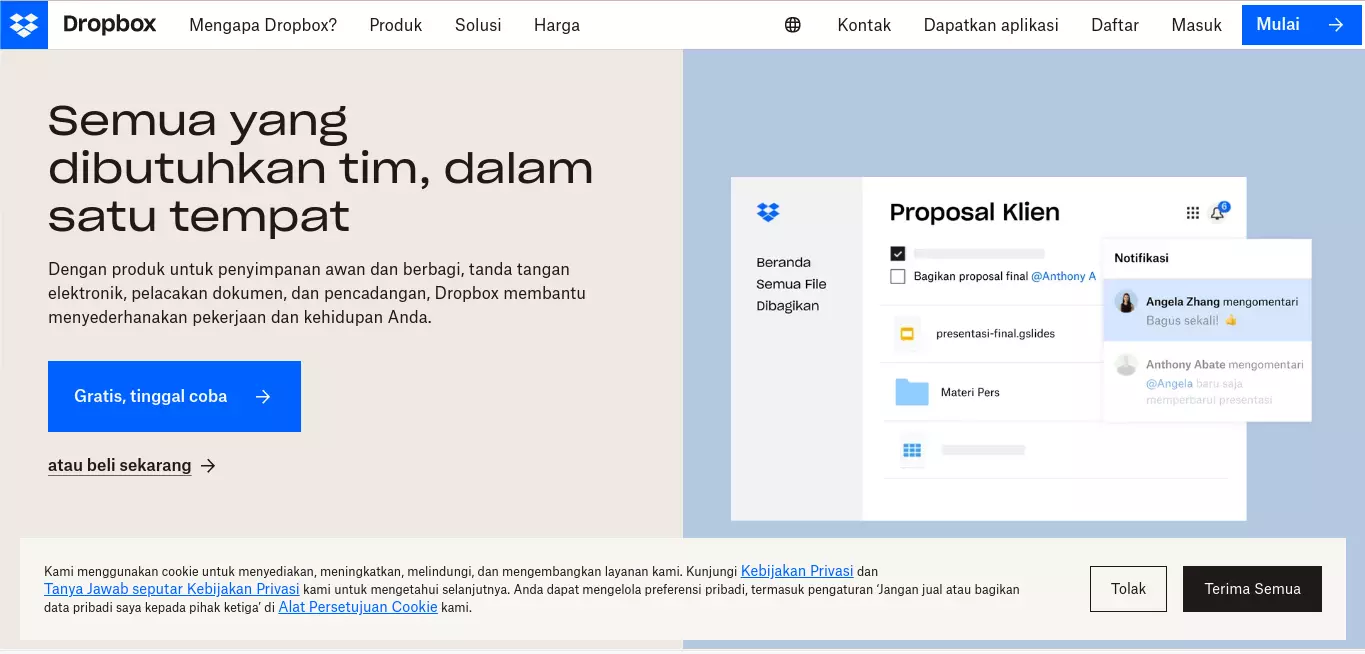Open the Kebijakan Privasi link
The height and width of the screenshot is (654, 1365).
tap(797, 572)
